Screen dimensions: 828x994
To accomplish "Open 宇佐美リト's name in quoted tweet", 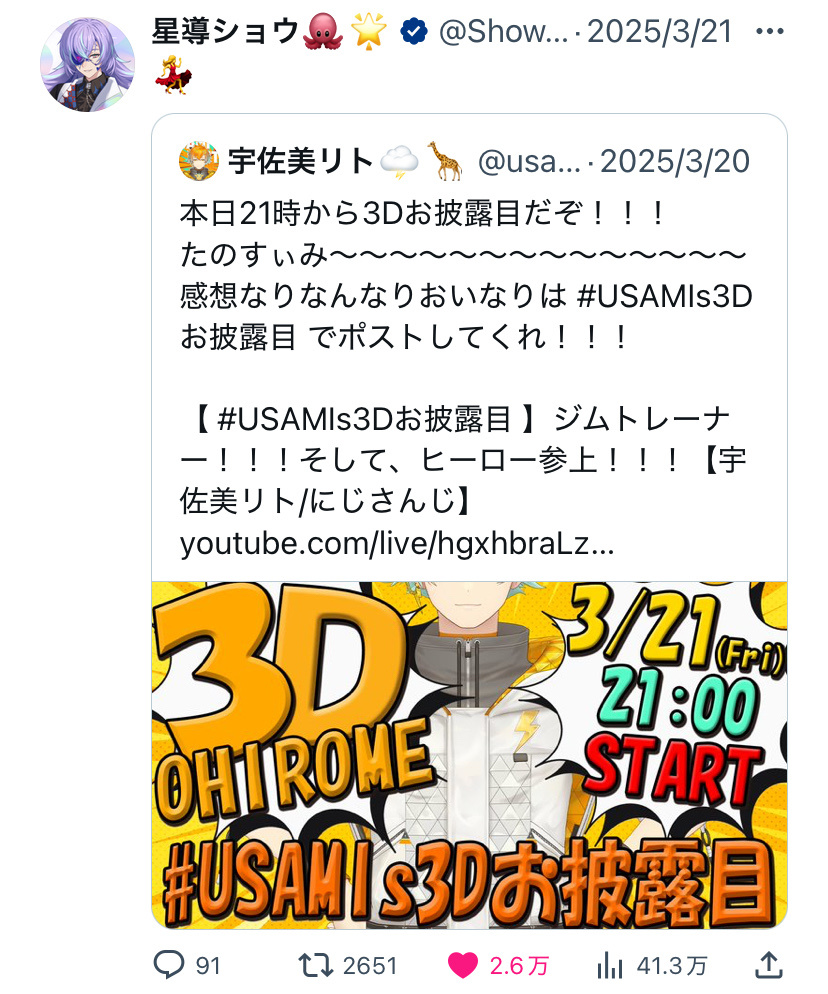I will tap(301, 161).
